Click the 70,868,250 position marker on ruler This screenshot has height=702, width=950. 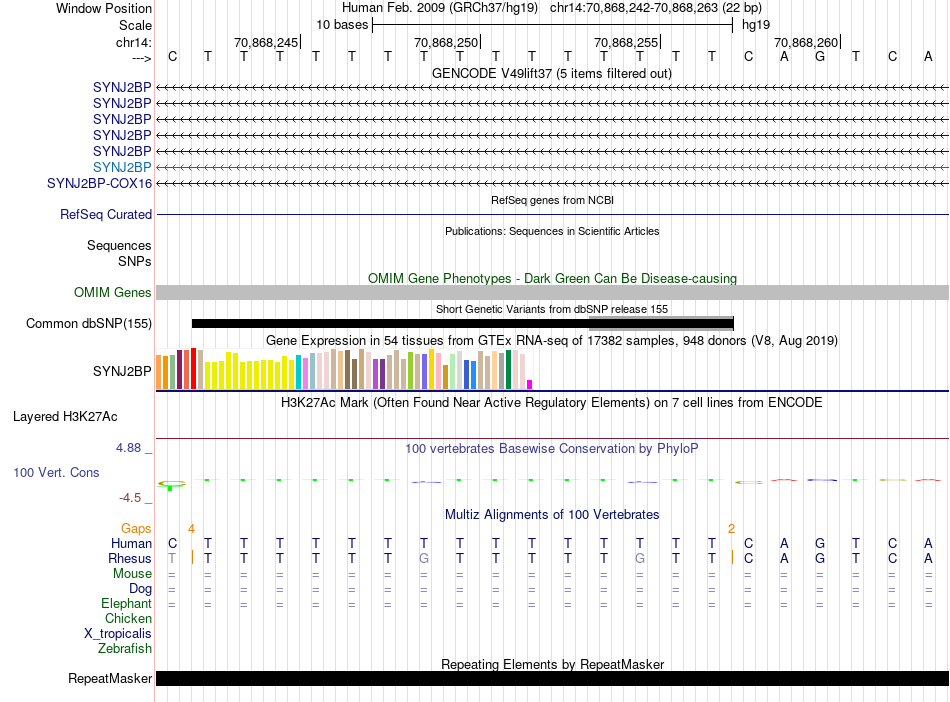pos(446,42)
